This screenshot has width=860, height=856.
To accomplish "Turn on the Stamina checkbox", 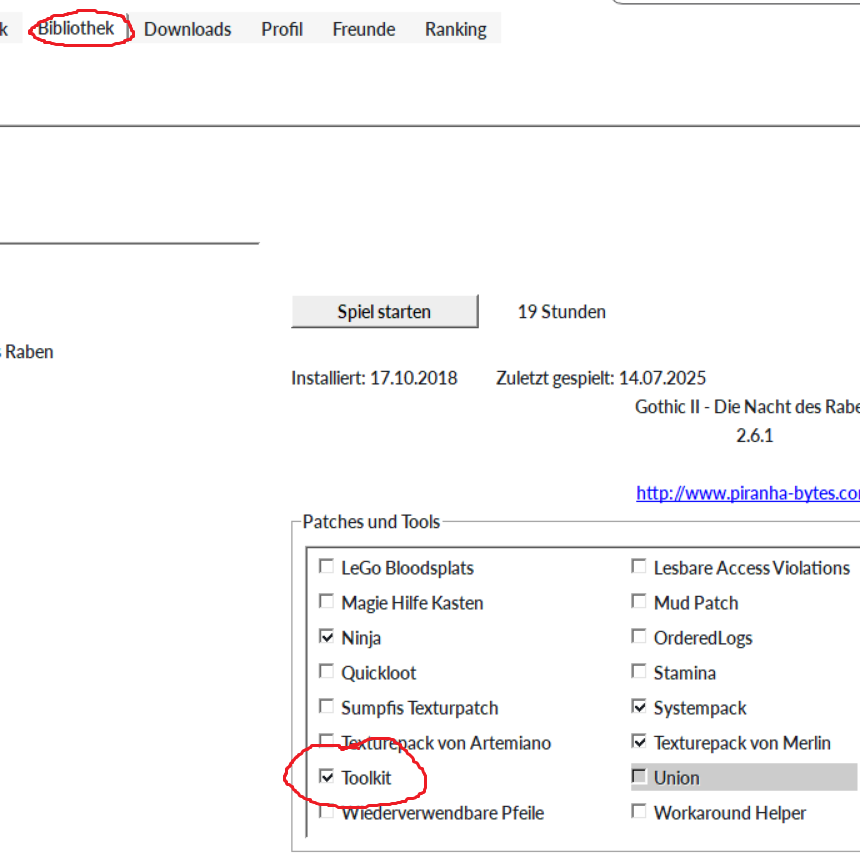I will tap(638, 672).
